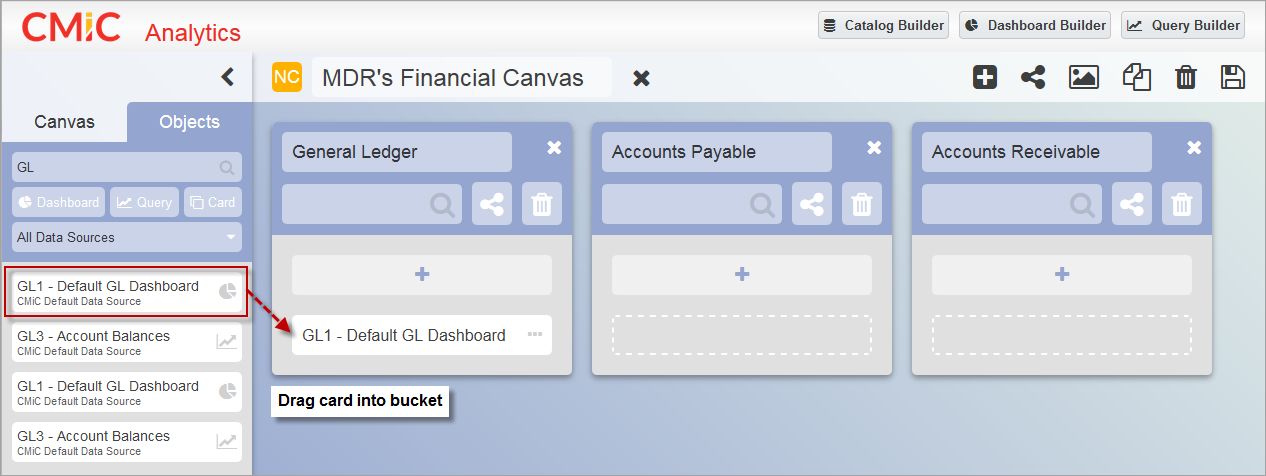Toggle the Dashboard filter
1266x476 pixels.
pyautogui.click(x=59, y=202)
